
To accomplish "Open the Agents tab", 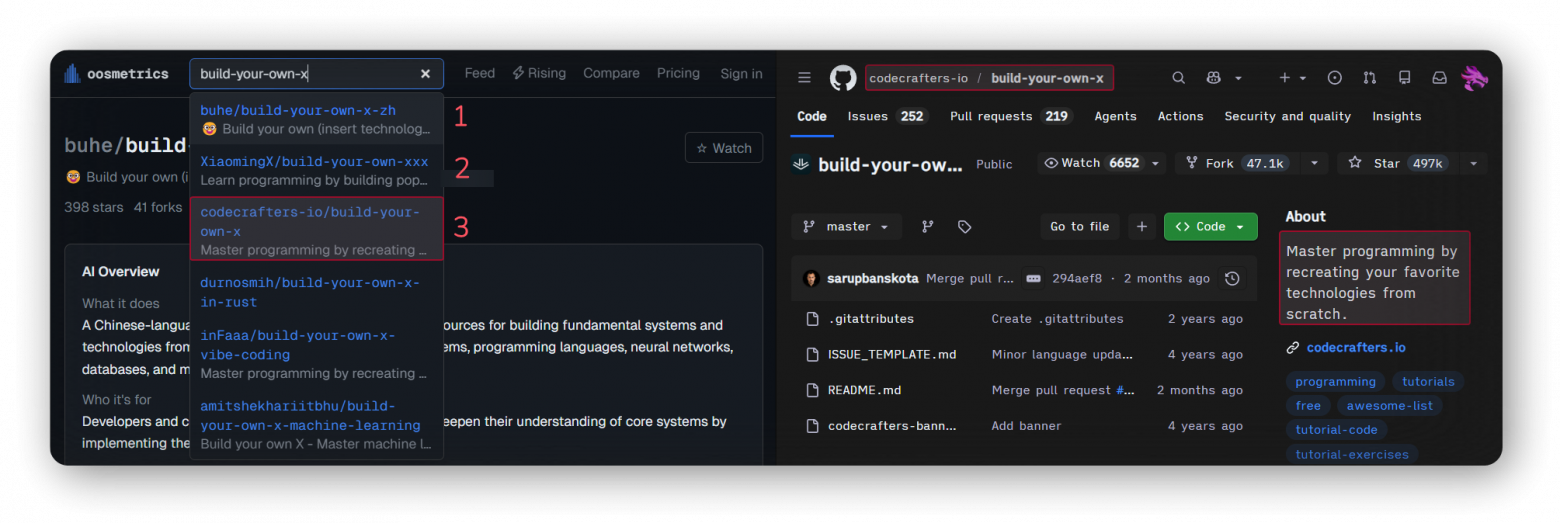I will point(1115,116).
